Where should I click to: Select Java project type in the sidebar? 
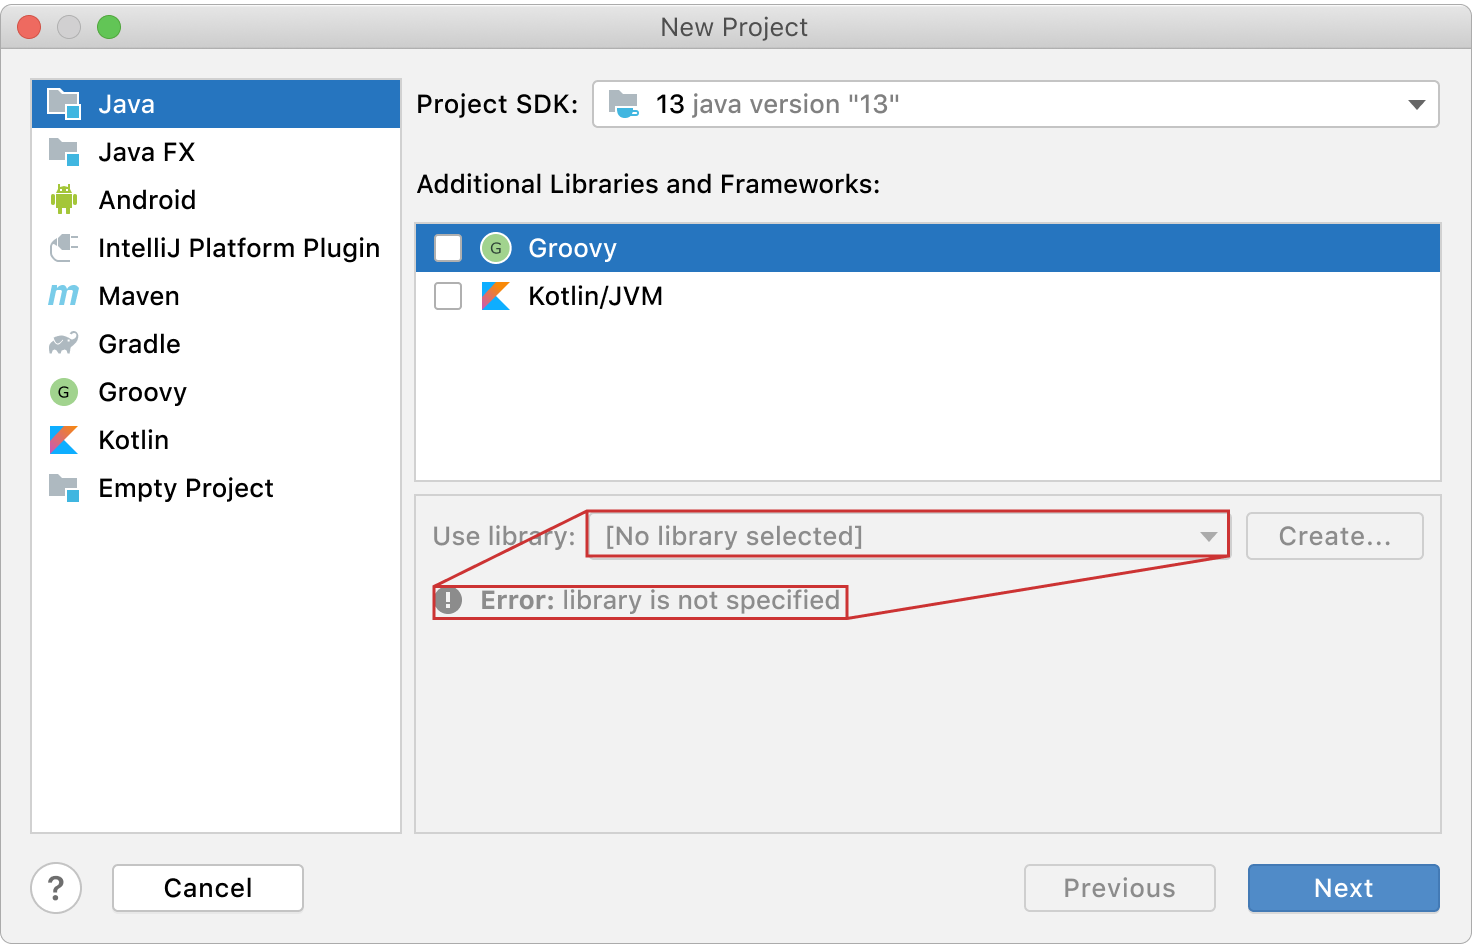(126, 104)
